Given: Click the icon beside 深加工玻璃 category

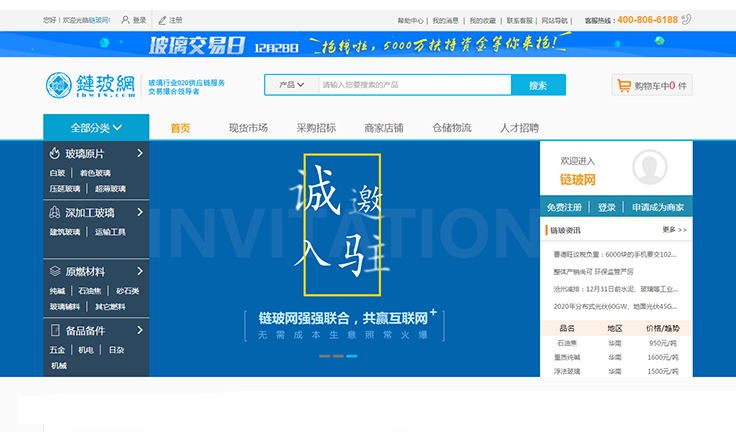Looking at the screenshot, I should tap(55, 212).
